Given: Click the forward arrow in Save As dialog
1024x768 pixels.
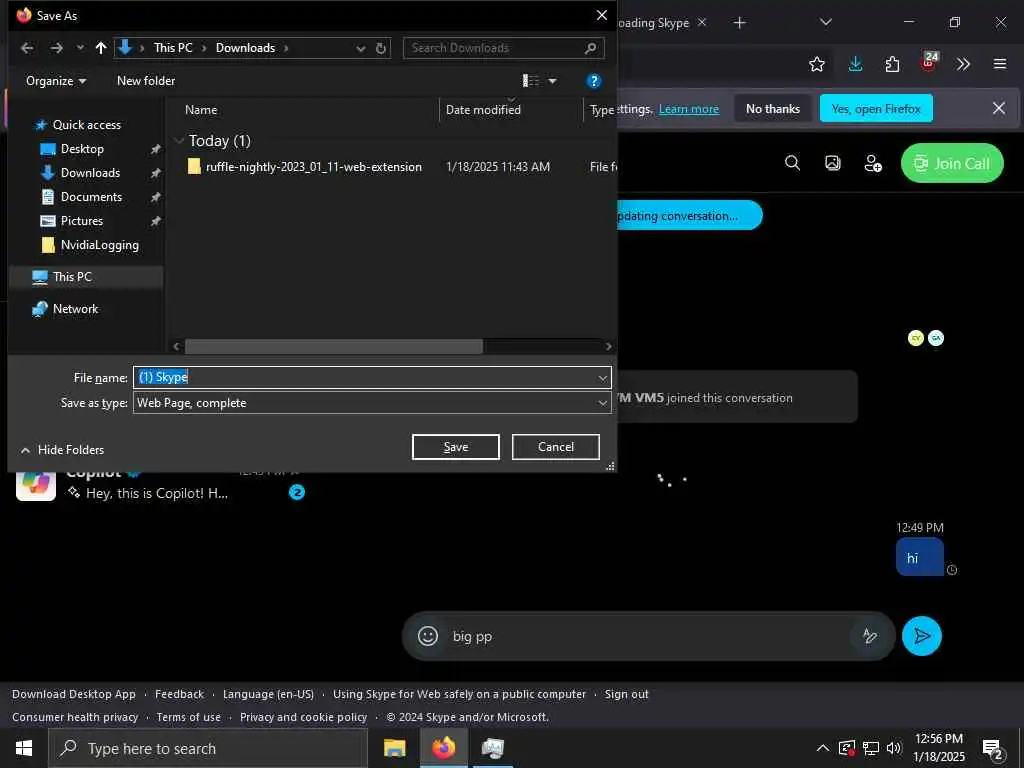Looking at the screenshot, I should pyautogui.click(x=57, y=48).
